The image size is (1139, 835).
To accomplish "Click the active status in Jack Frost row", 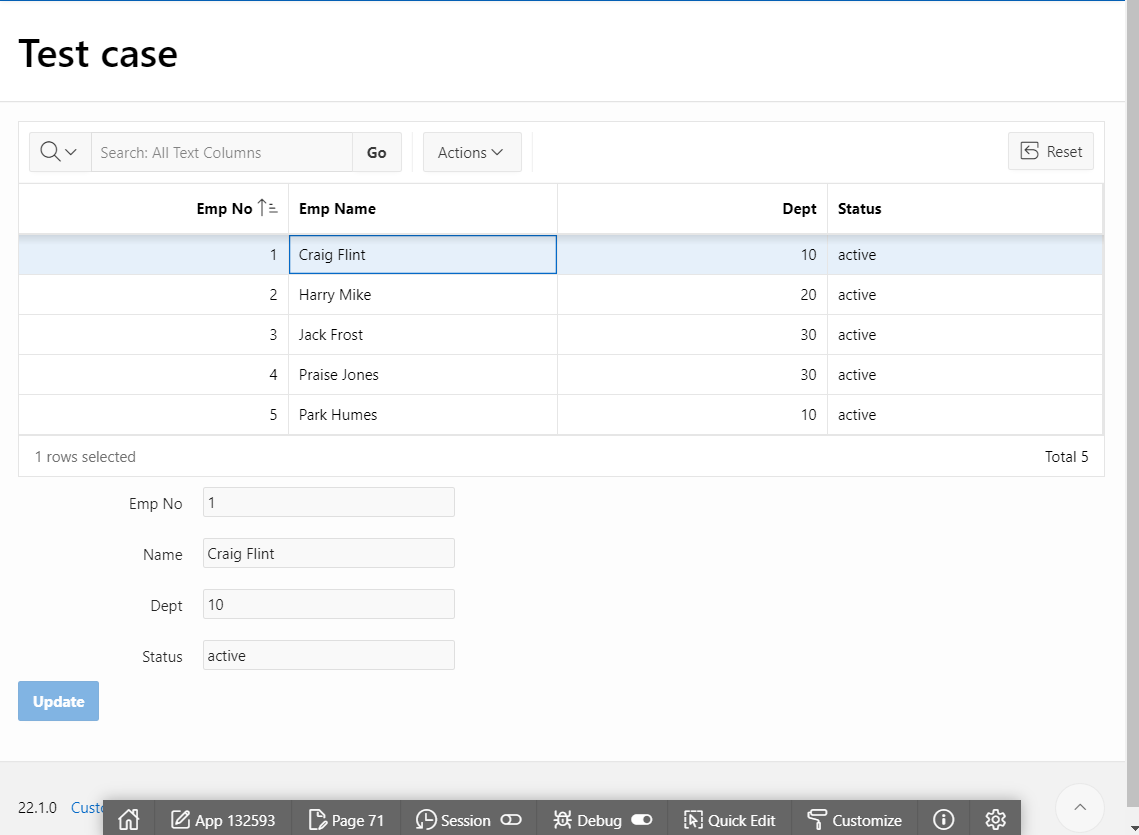I will [x=965, y=334].
